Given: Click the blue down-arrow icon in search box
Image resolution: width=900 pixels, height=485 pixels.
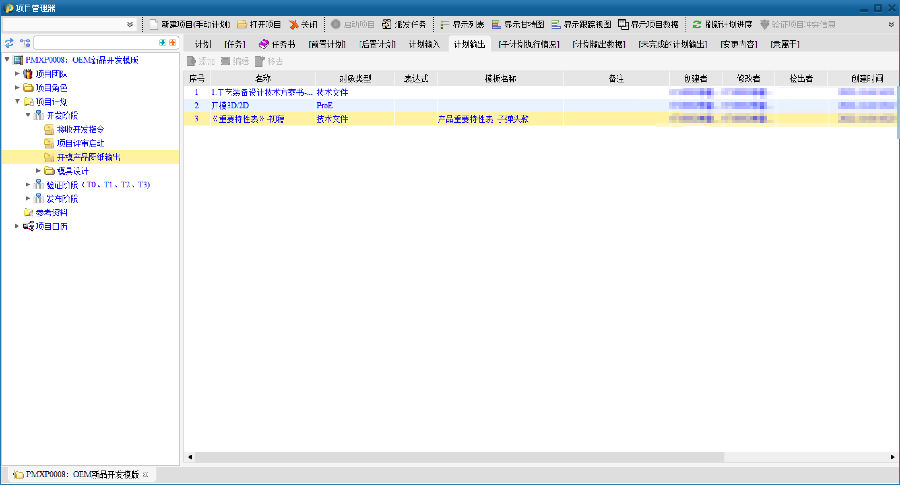Looking at the screenshot, I should click(x=162, y=42).
